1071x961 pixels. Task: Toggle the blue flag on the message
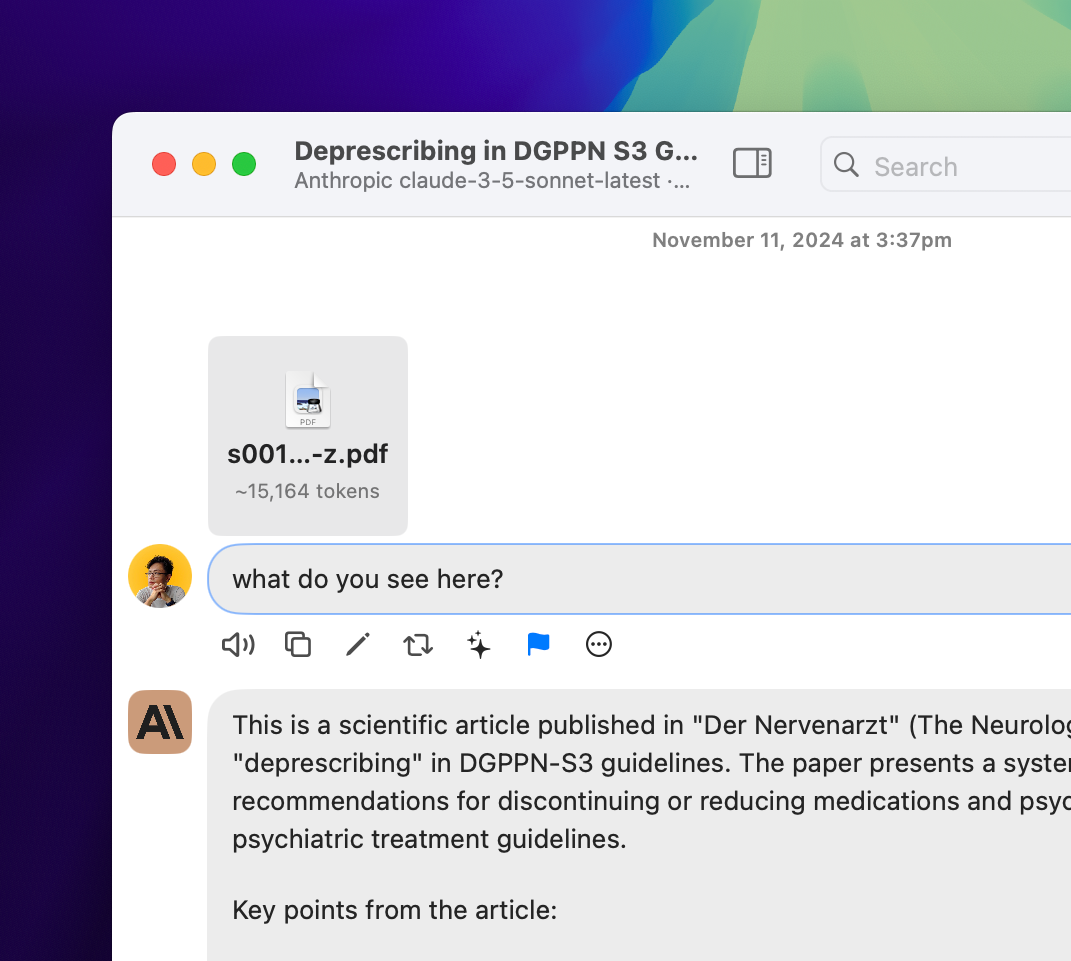click(538, 645)
